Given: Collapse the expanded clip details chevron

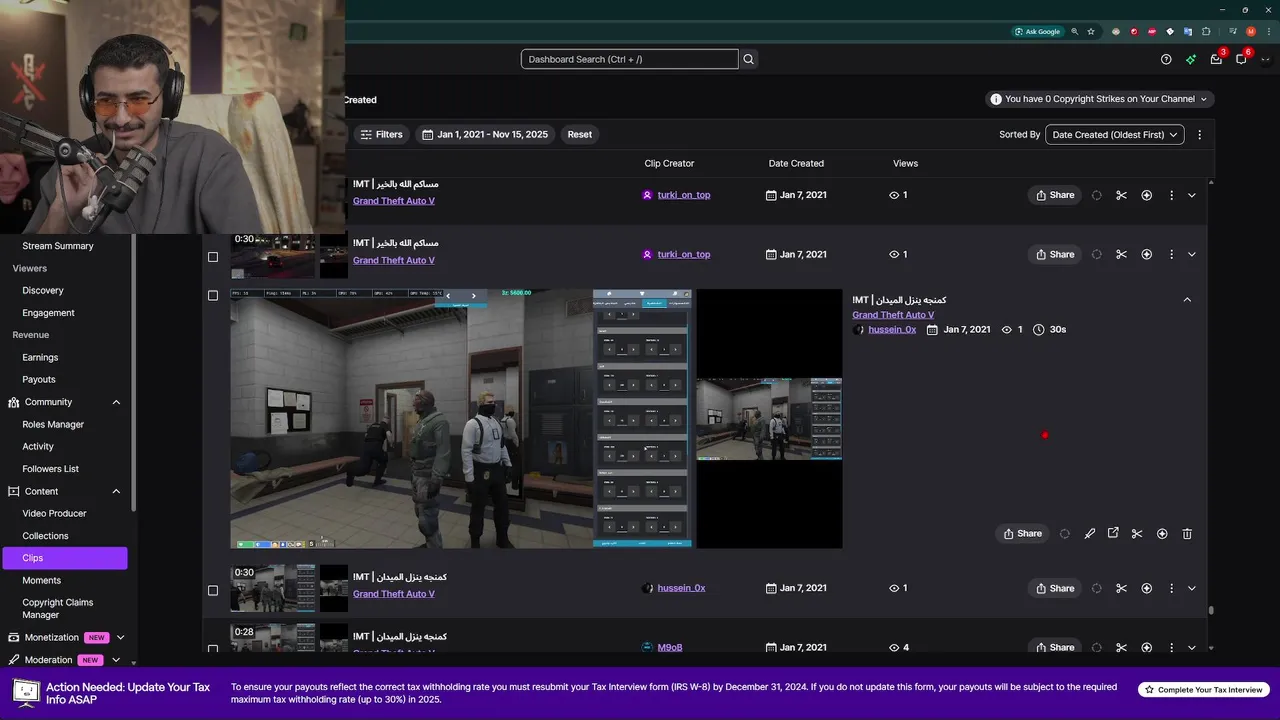Looking at the screenshot, I should (x=1187, y=300).
